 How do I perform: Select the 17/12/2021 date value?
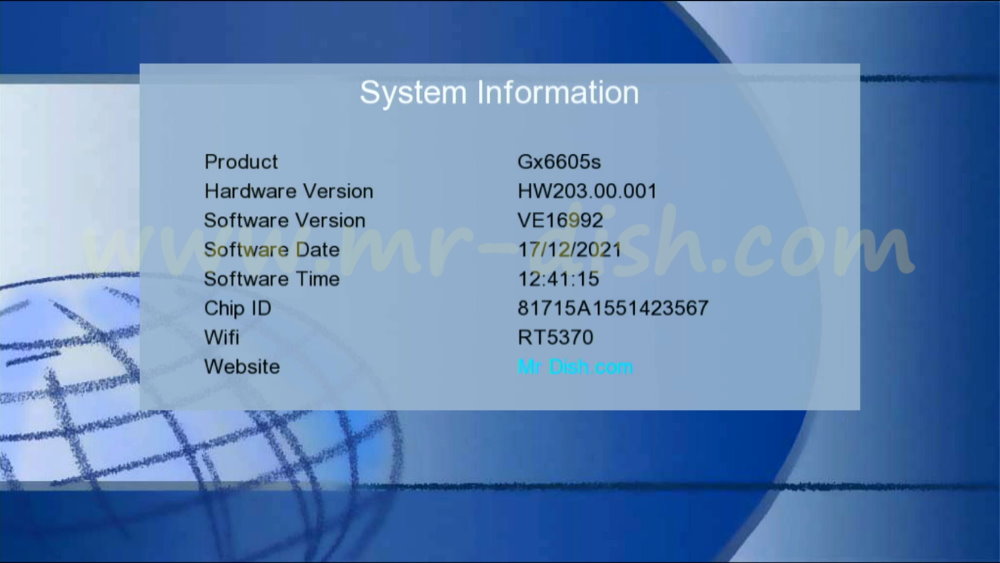click(x=570, y=250)
